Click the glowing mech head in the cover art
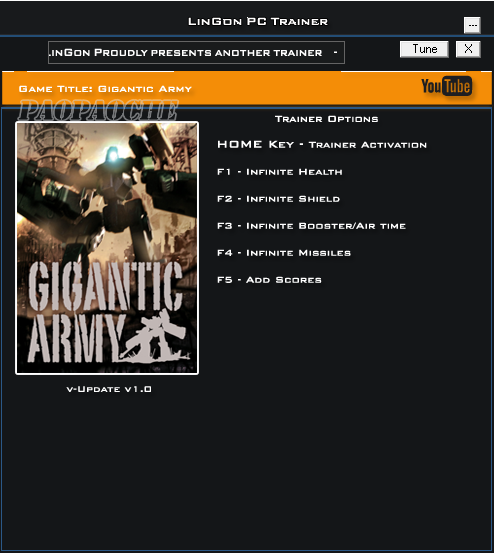Screen dimensions: 494x553 coord(113,155)
